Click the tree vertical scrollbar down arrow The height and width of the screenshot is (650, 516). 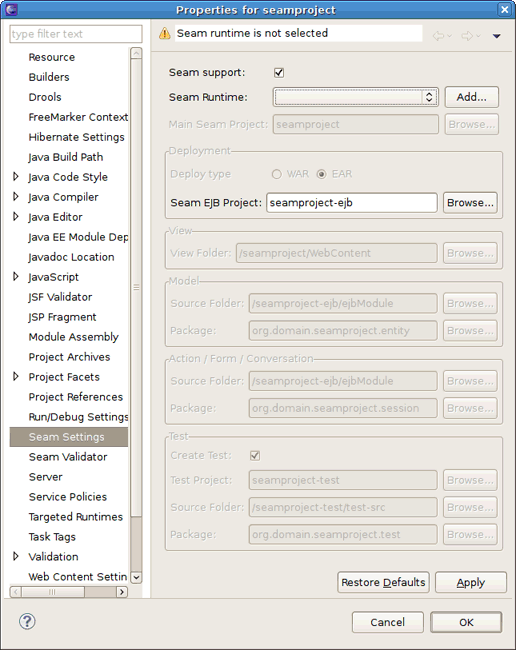[x=136, y=577]
